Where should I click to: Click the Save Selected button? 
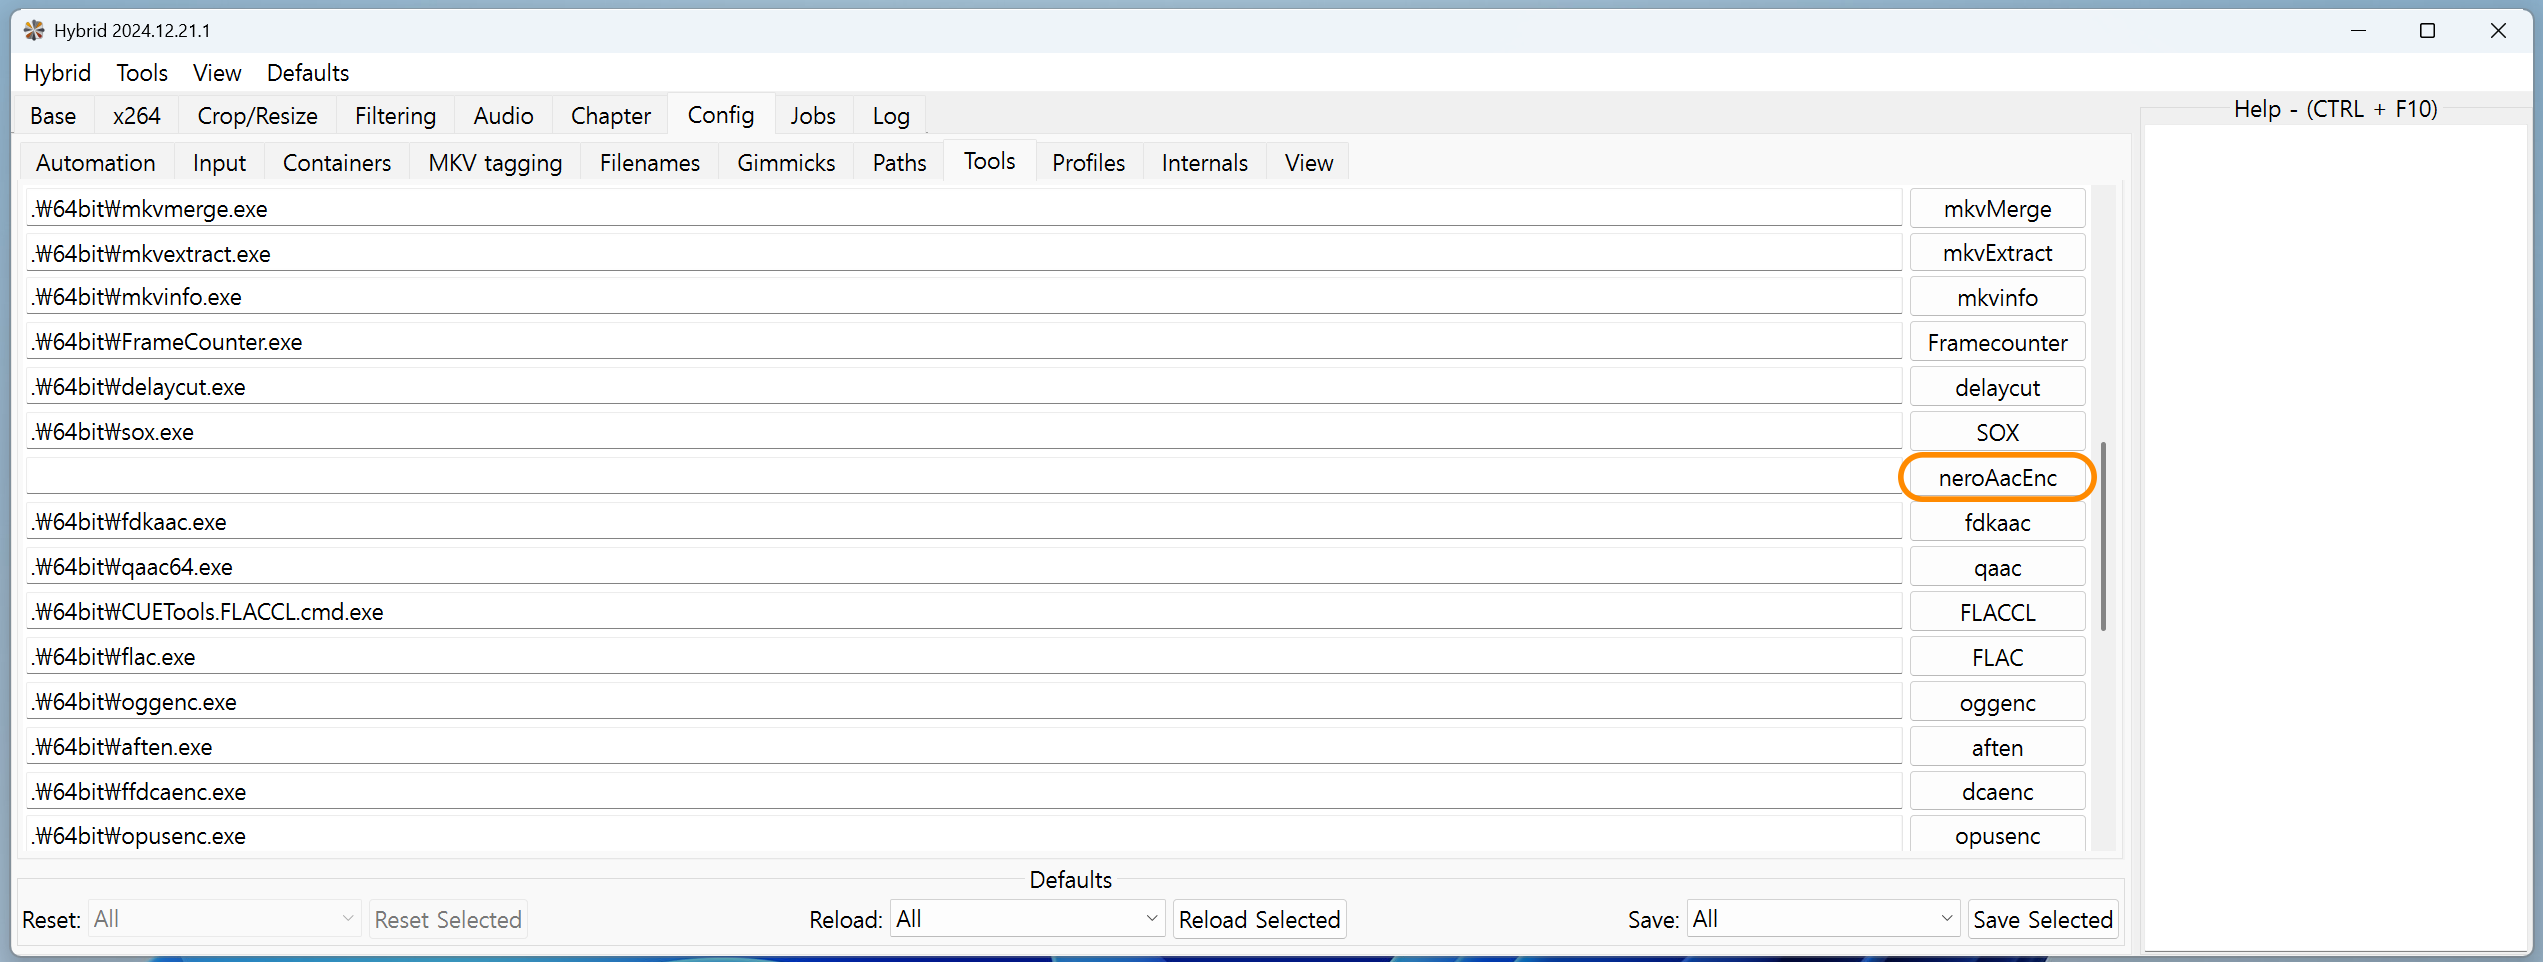2042,919
